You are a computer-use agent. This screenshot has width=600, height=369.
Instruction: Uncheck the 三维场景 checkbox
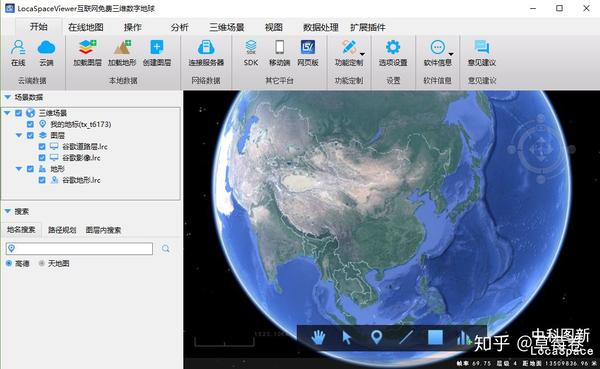click(18, 113)
